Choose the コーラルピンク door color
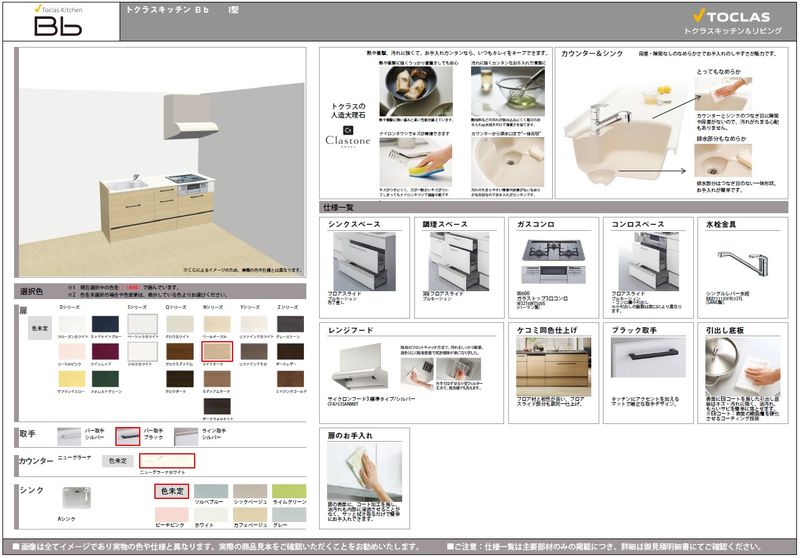Screen dimensions: 800x558 pyautogui.click(x=72, y=351)
